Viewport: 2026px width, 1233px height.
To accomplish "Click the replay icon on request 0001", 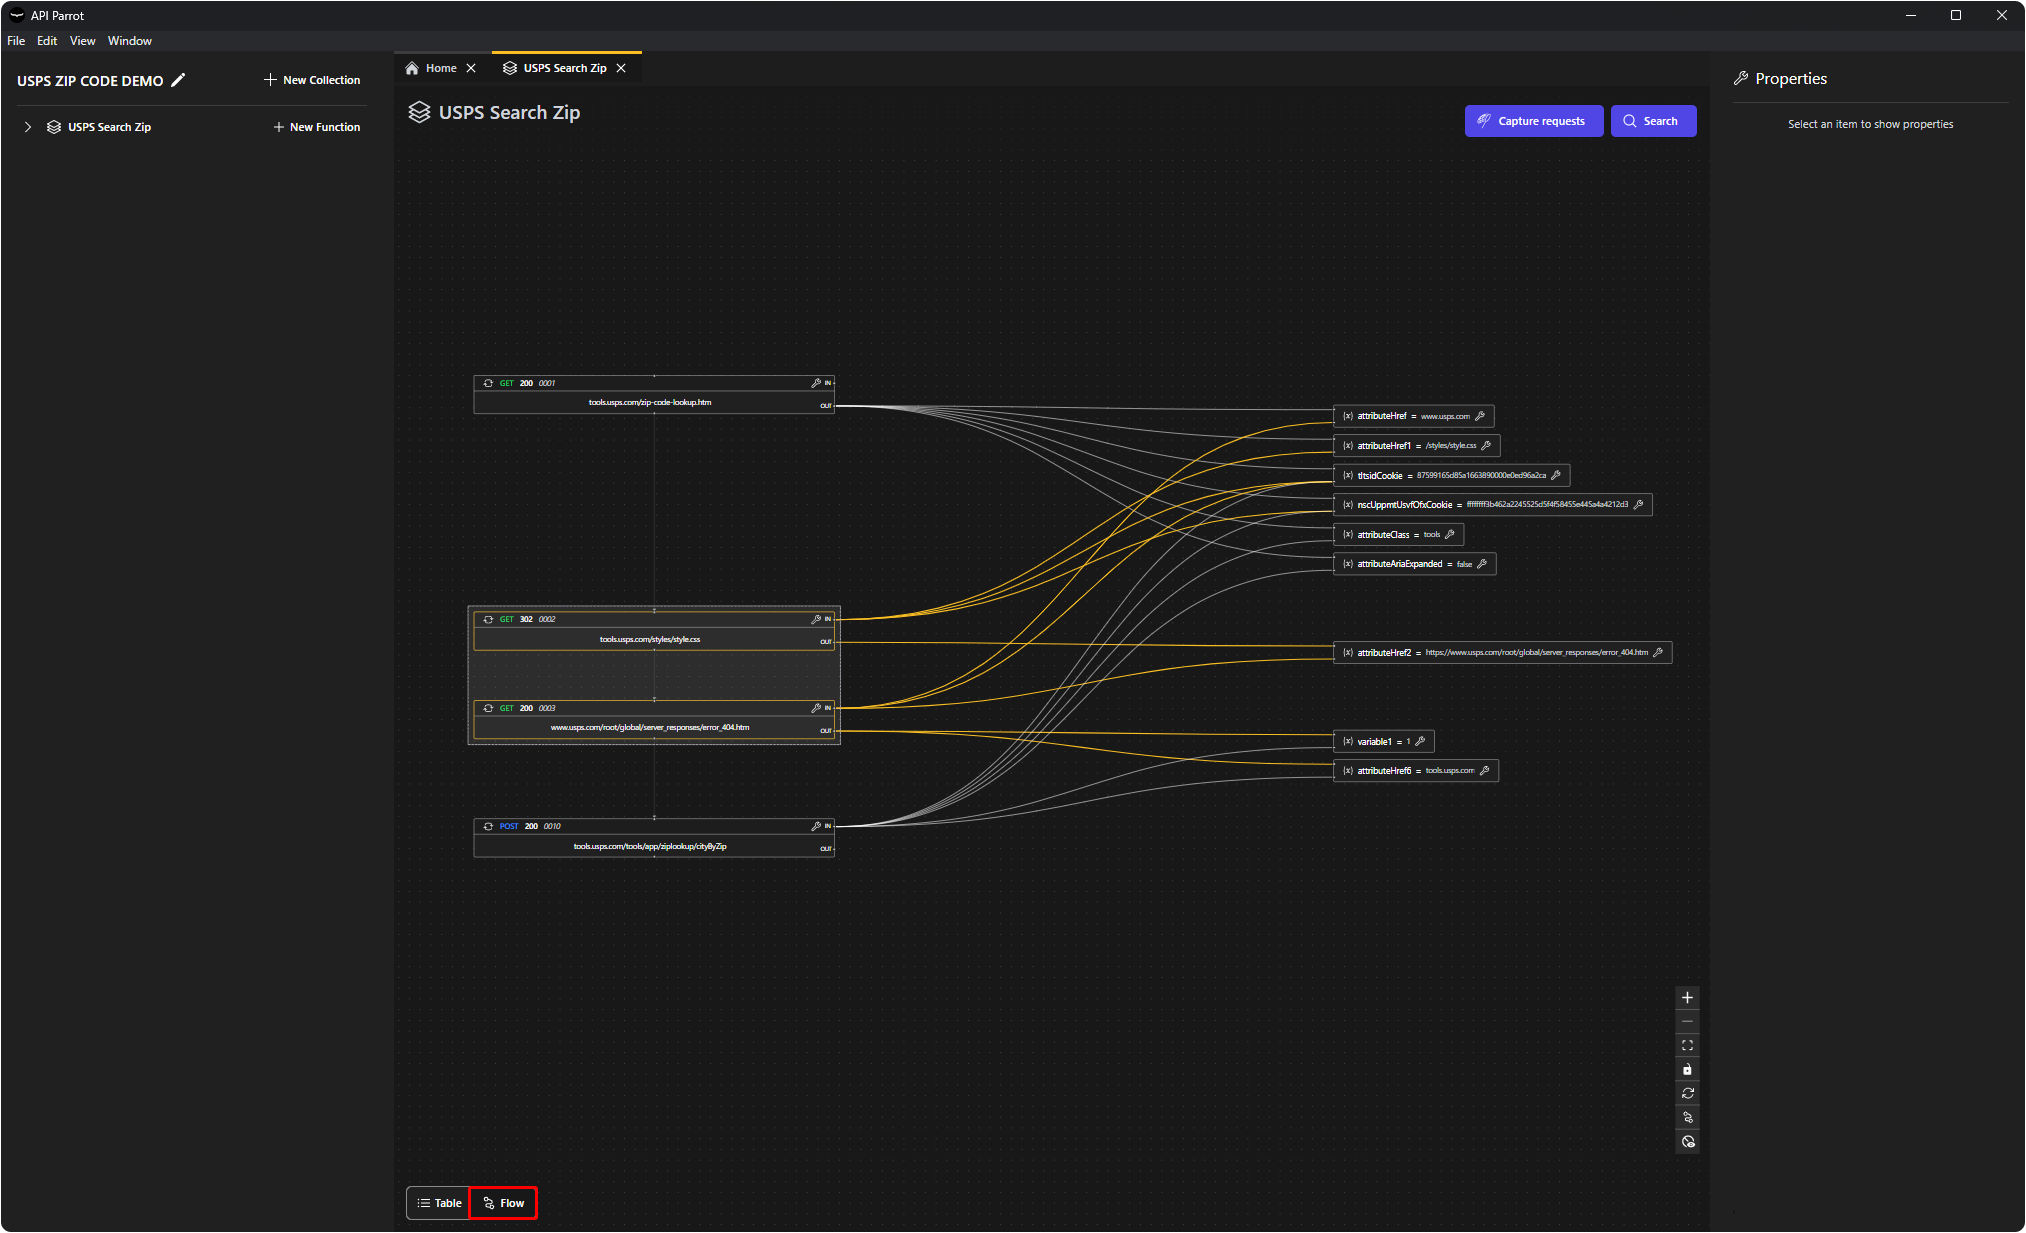I will pos(488,383).
